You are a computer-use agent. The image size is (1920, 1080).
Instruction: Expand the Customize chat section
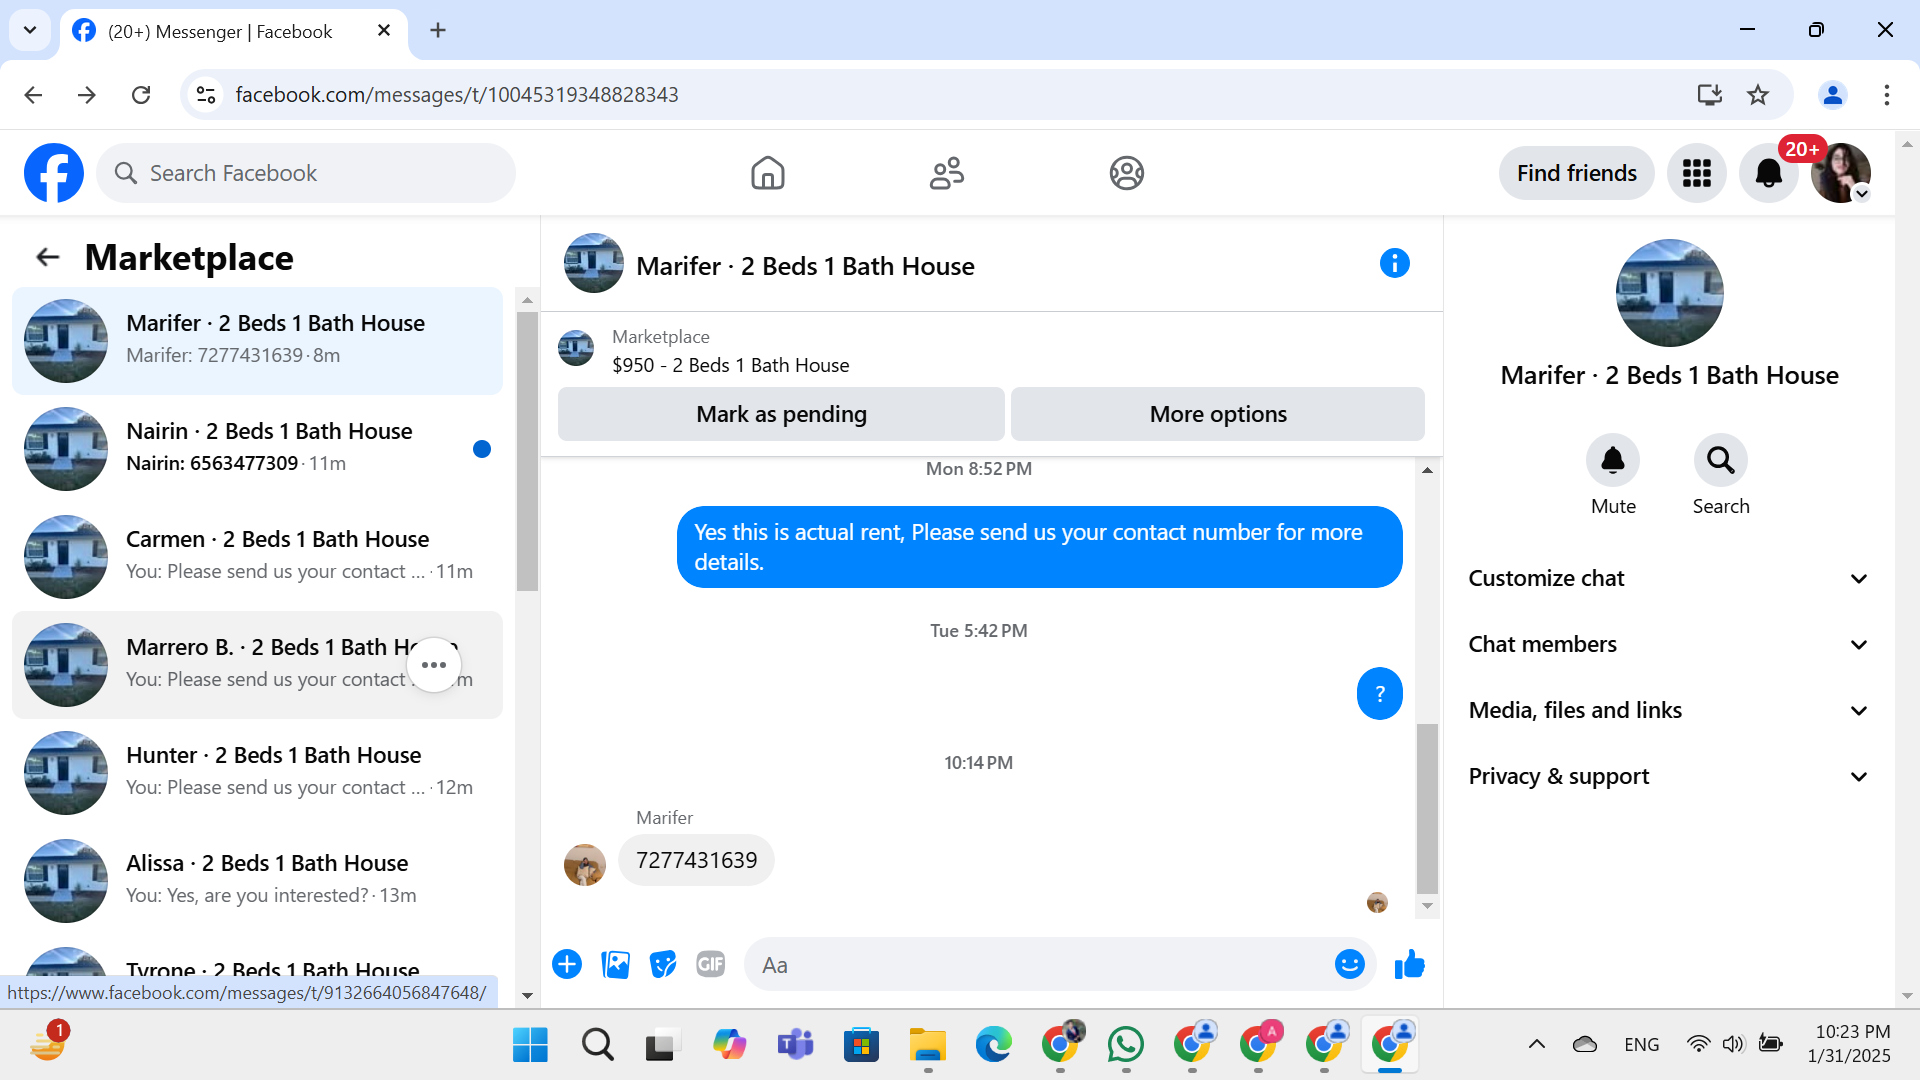point(1669,579)
